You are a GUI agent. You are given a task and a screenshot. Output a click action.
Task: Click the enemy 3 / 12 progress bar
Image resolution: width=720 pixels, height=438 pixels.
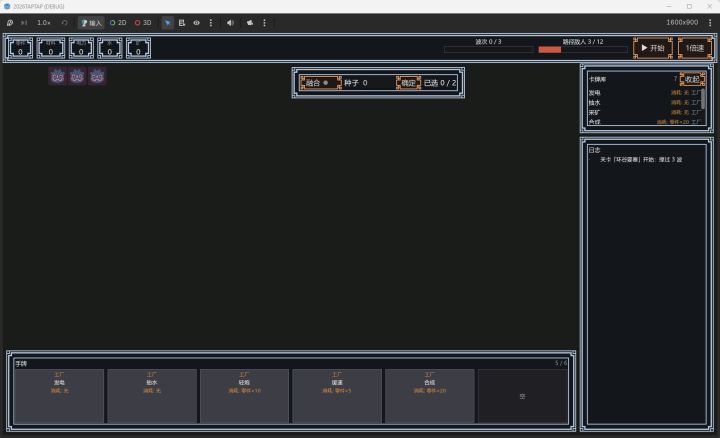[583, 50]
